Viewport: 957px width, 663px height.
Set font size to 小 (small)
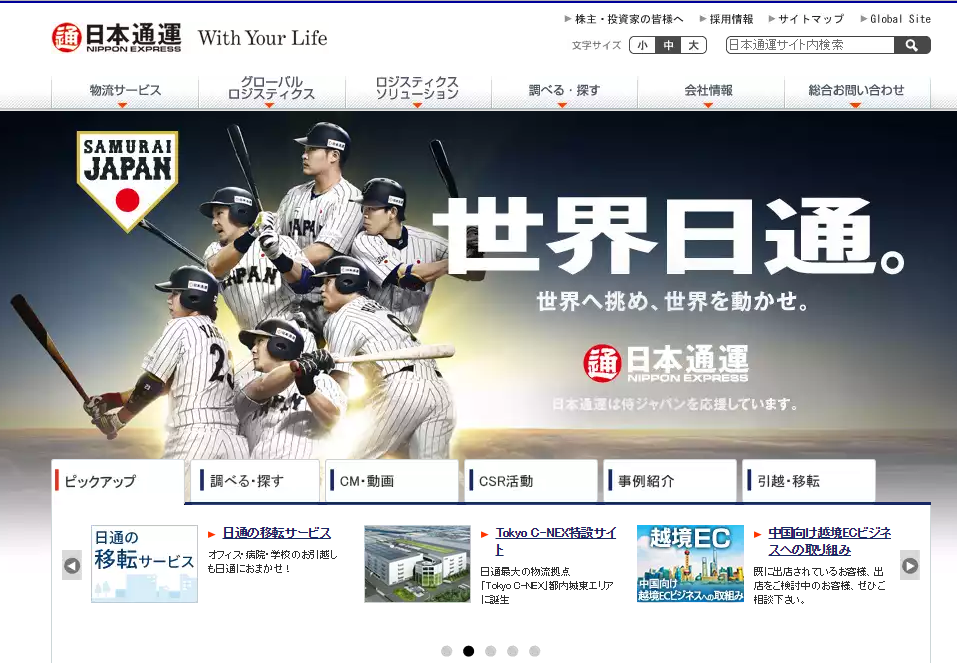click(643, 45)
